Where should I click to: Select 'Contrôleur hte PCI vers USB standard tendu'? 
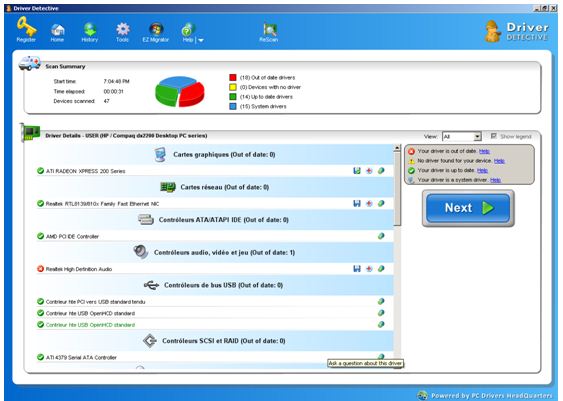[x=214, y=302]
